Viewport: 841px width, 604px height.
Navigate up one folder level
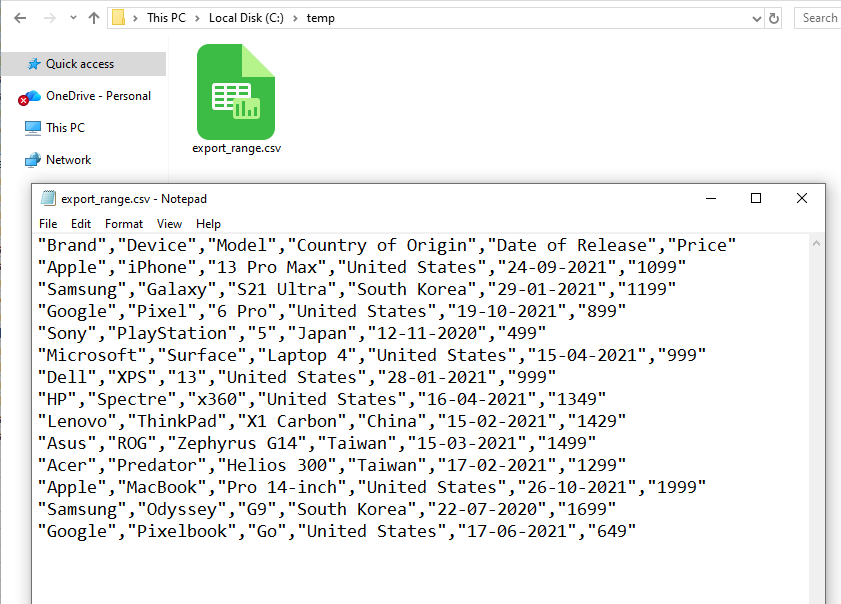(x=93, y=17)
